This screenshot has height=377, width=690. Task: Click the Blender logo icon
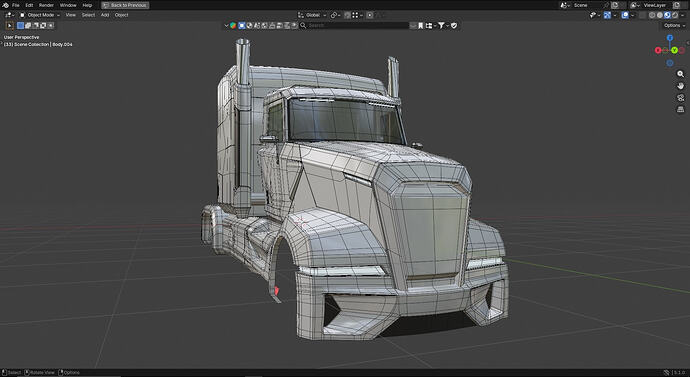[x=5, y=5]
